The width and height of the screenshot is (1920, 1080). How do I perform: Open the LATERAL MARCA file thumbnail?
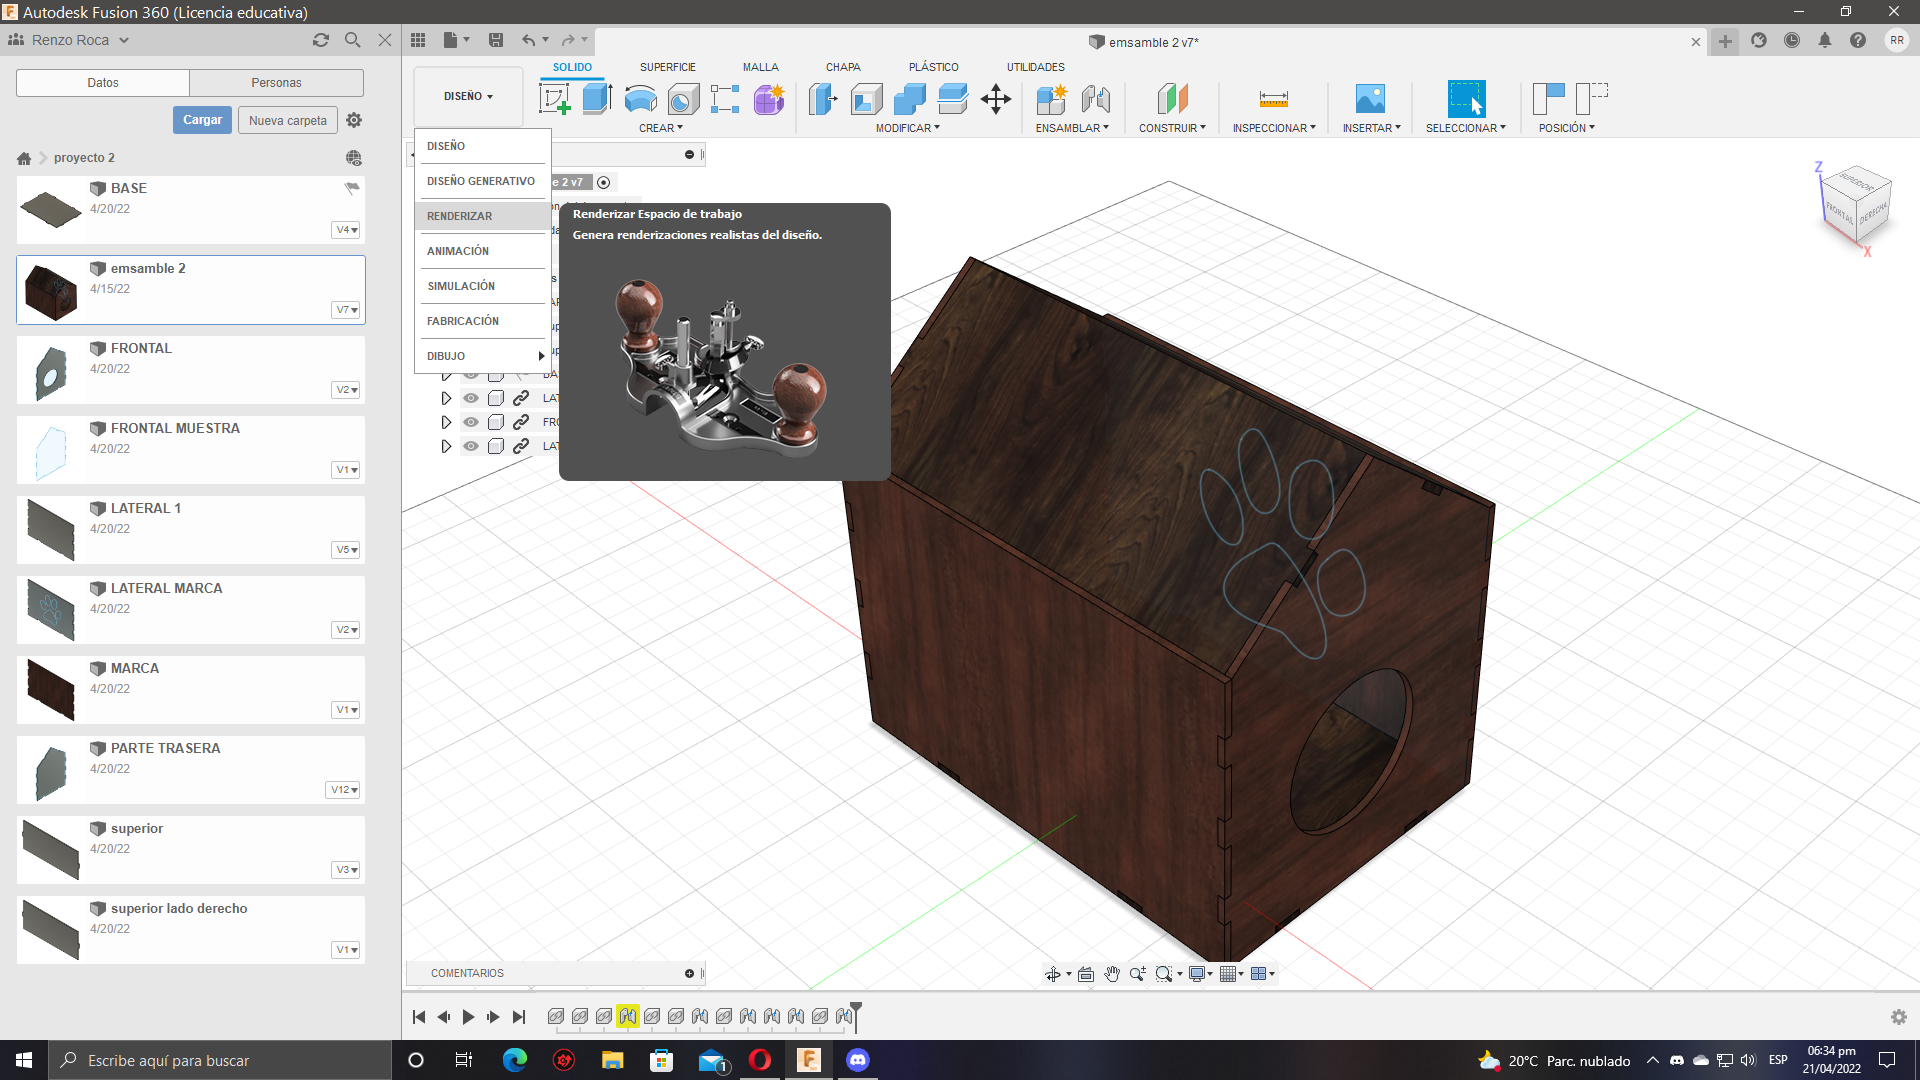[x=51, y=610]
